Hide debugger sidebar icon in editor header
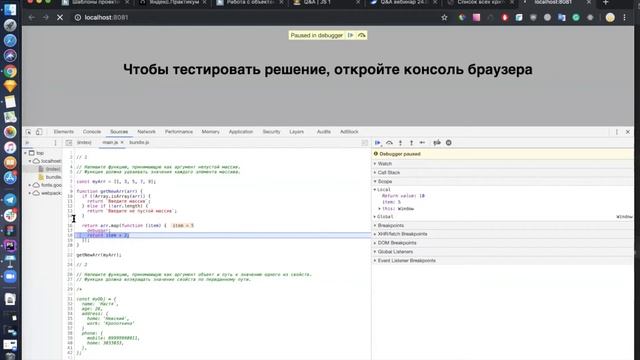640x360 pixels. tap(364, 142)
